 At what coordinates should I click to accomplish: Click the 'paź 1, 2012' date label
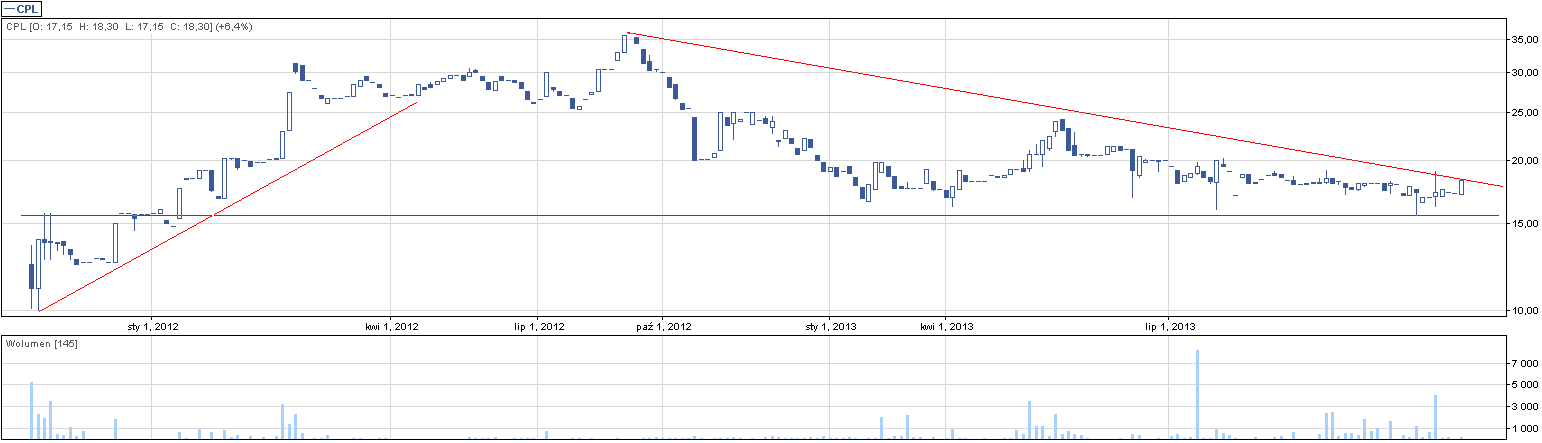664,326
